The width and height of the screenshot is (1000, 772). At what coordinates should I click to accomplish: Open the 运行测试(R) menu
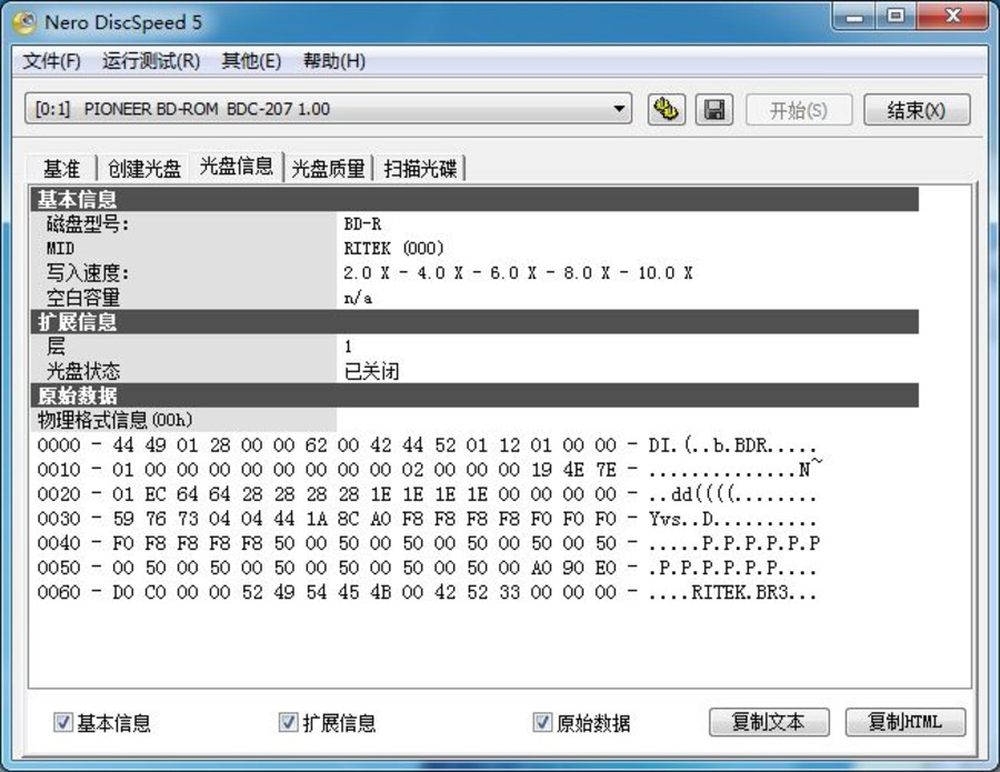click(151, 61)
